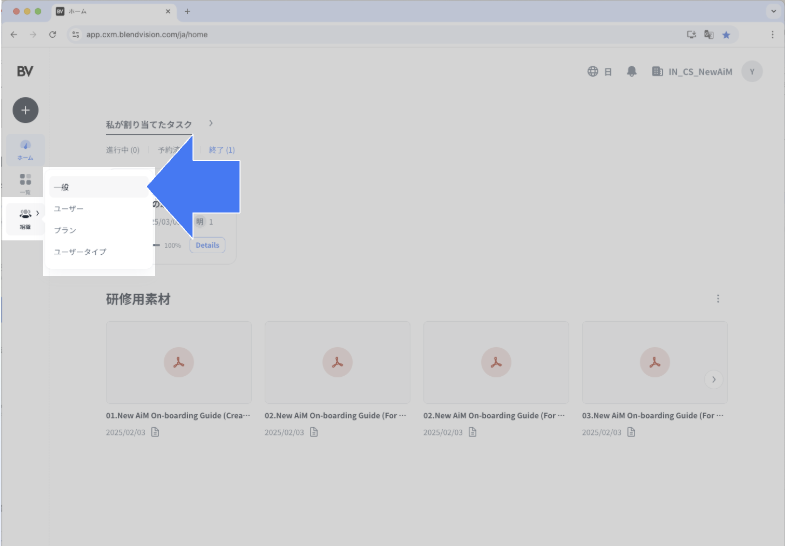The width and height of the screenshot is (785, 546).
Task: Open the 研修用素材 three-dot options menu
Action: (718, 299)
